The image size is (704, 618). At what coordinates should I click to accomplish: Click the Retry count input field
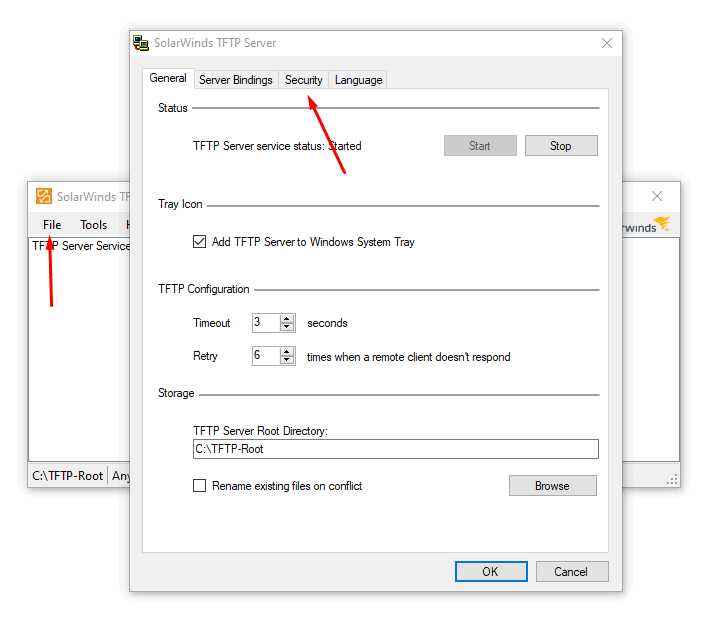click(266, 356)
